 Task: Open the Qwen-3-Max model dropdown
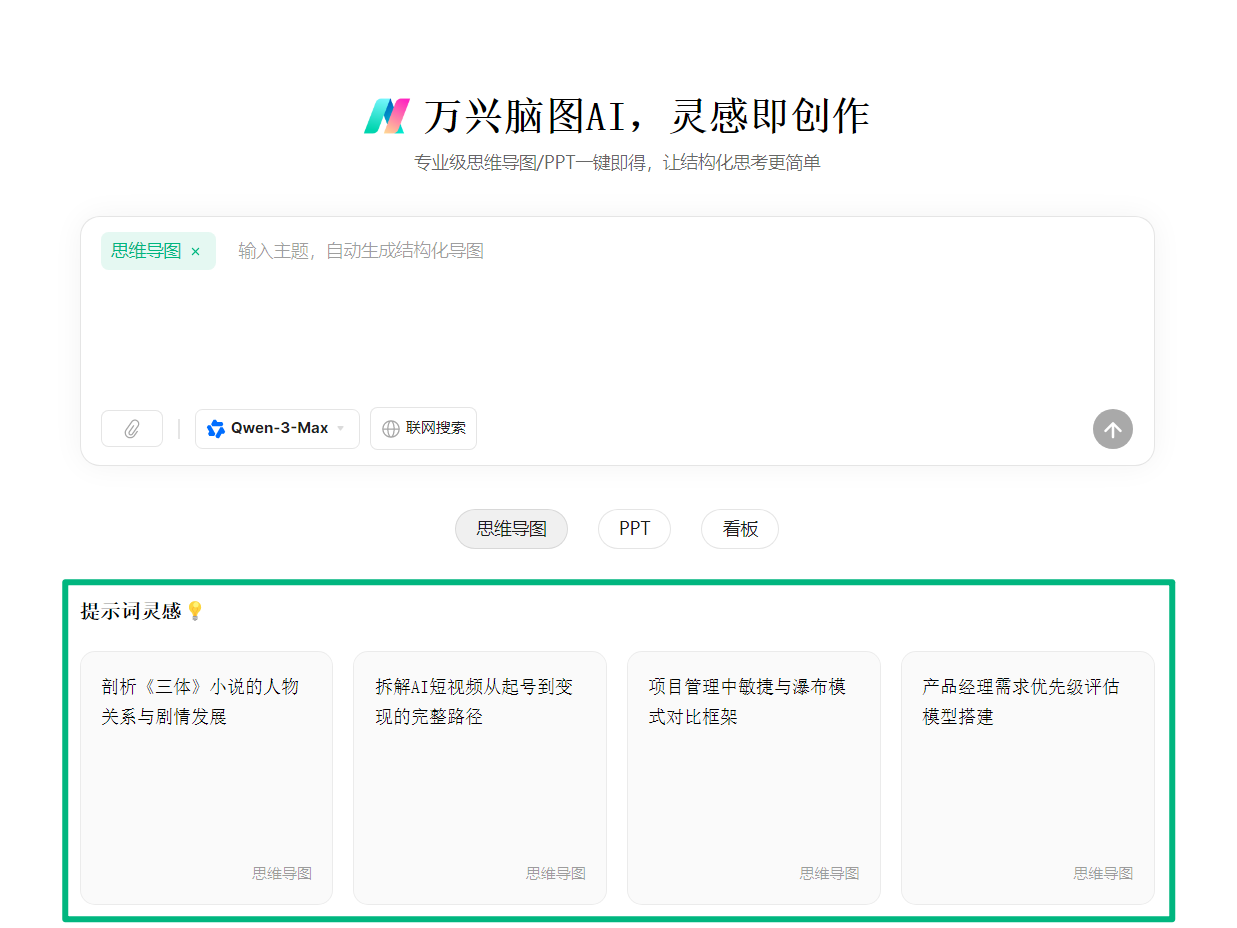tap(277, 428)
